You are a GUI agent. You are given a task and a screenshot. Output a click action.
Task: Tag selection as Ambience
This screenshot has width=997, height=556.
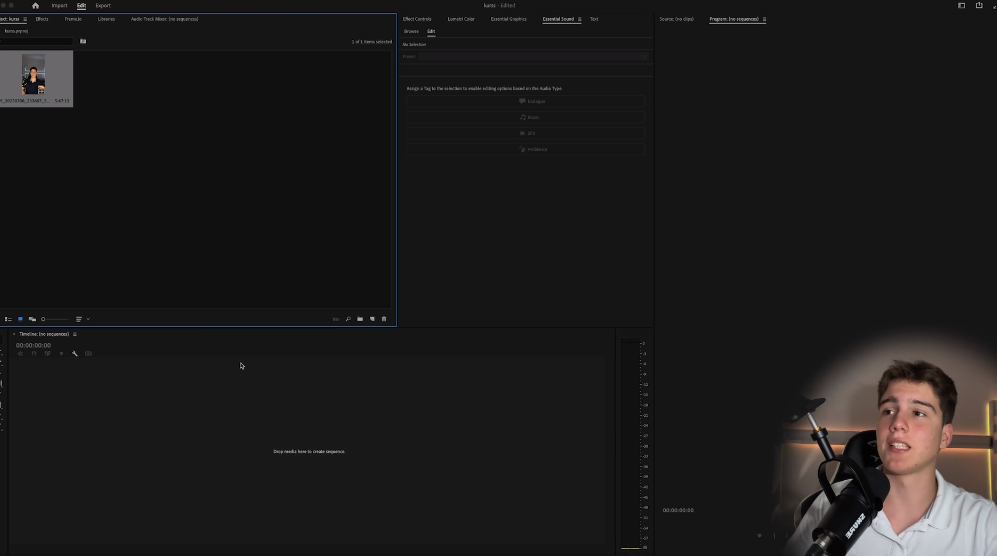[525, 149]
